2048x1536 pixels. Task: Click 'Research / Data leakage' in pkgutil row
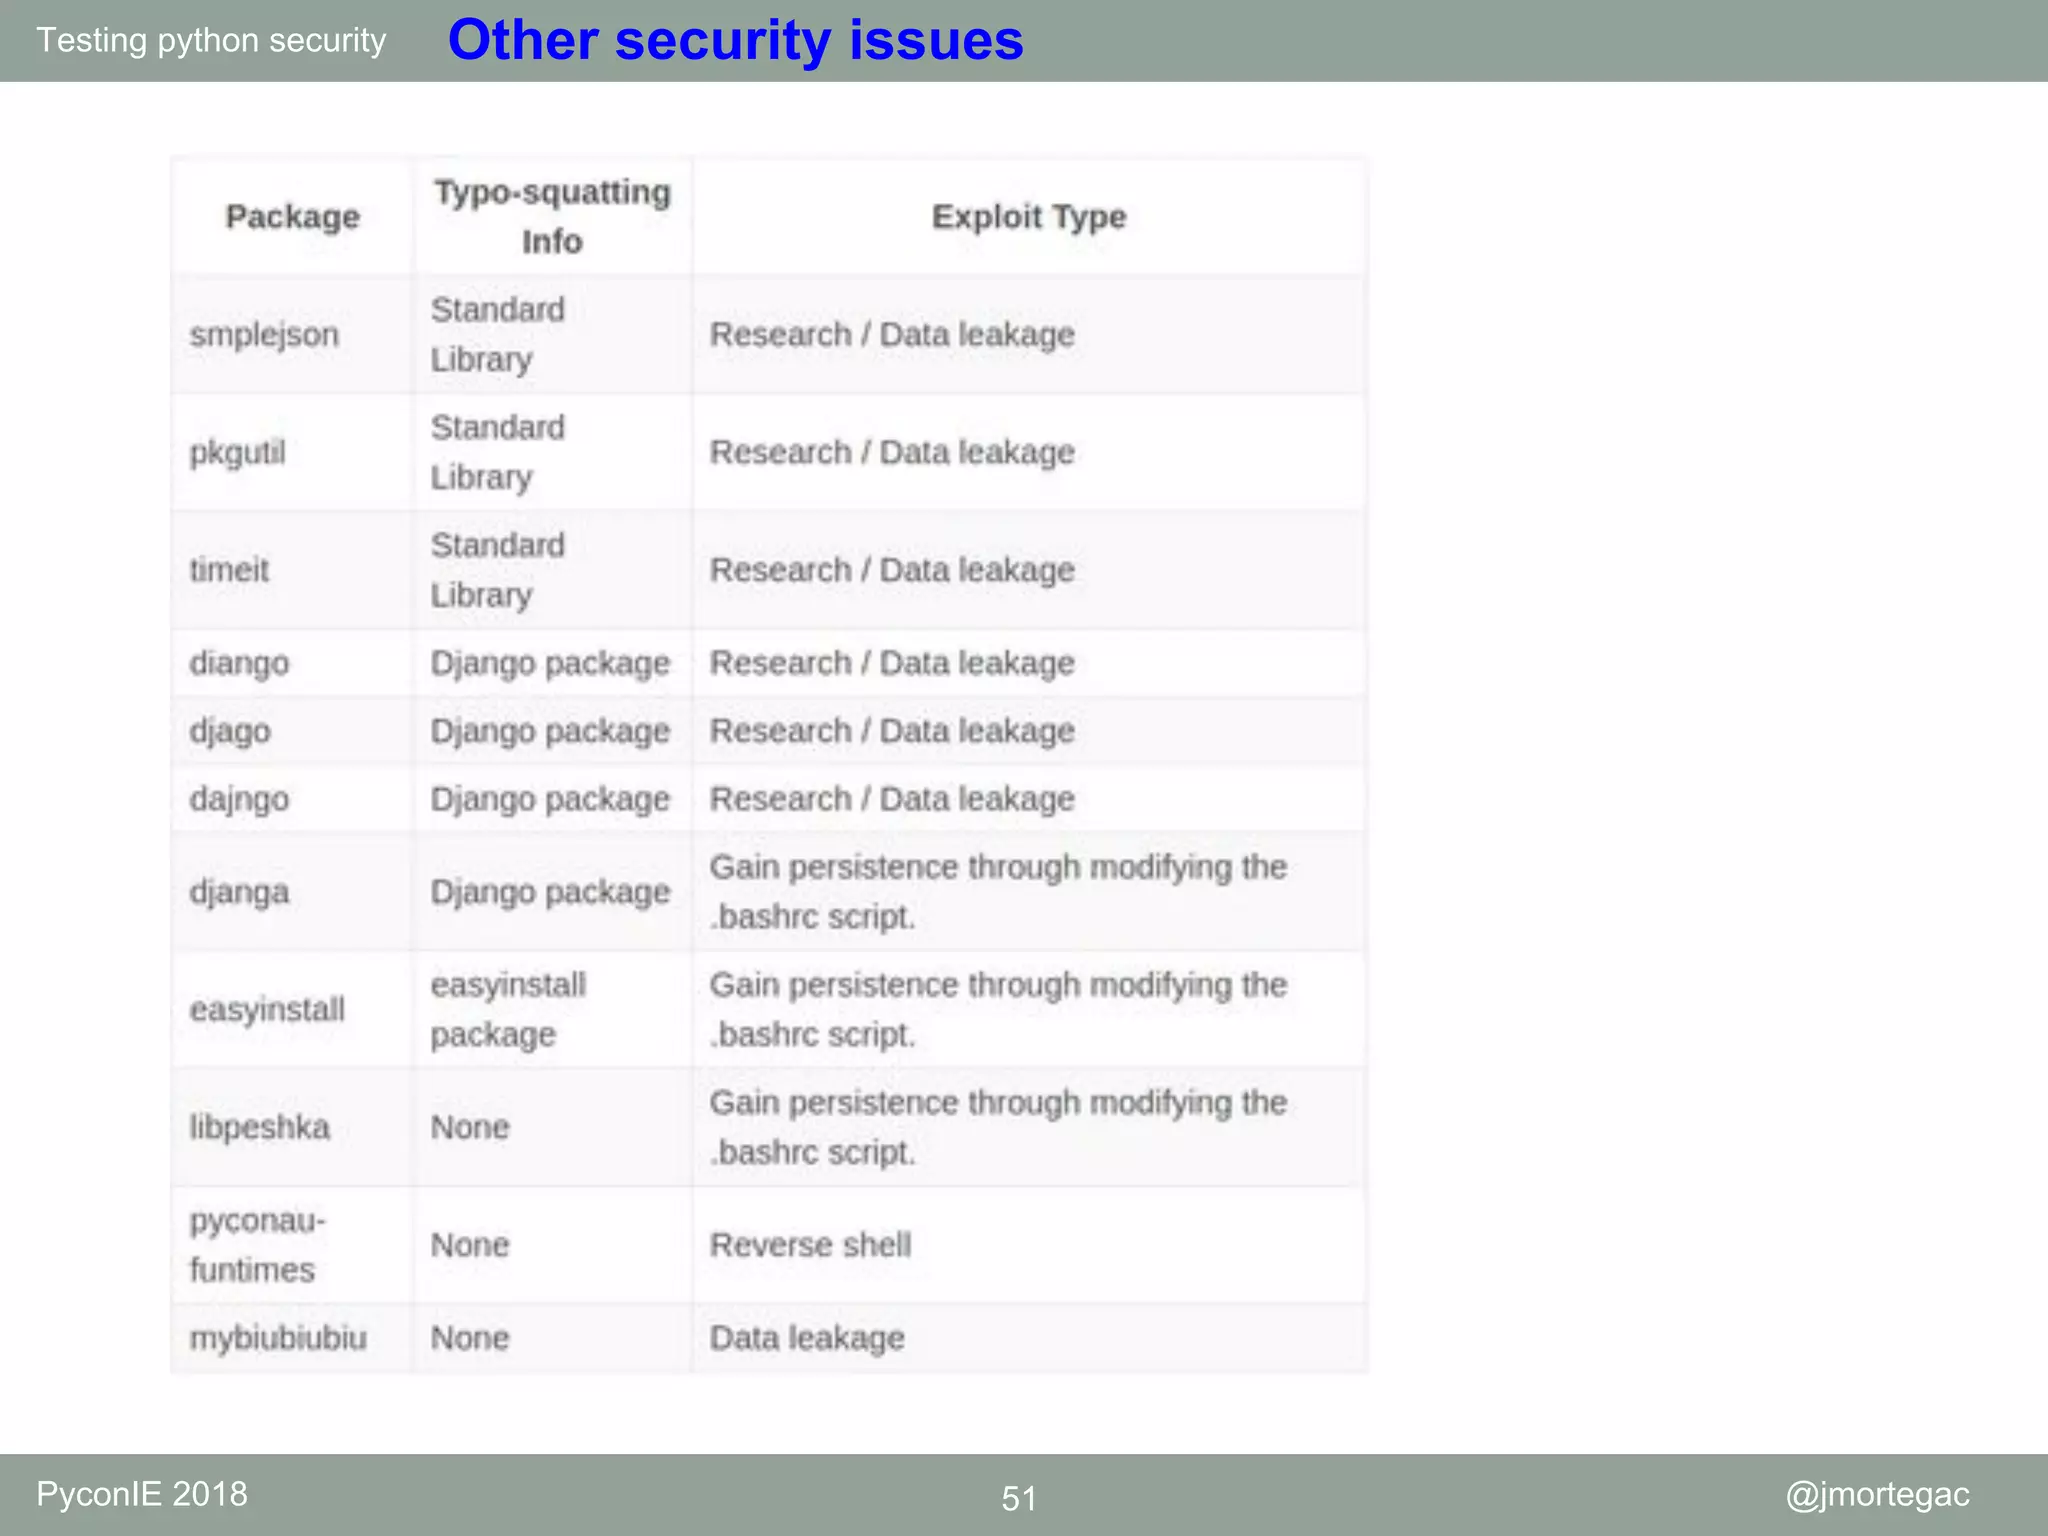(892, 453)
